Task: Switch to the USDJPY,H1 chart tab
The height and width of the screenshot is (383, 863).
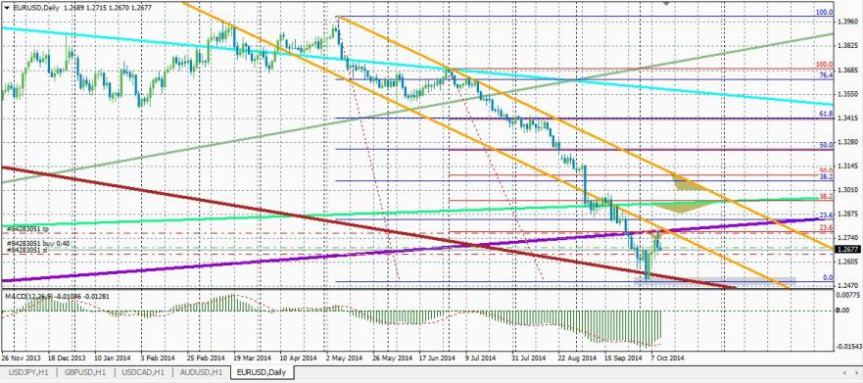Action: tap(28, 373)
